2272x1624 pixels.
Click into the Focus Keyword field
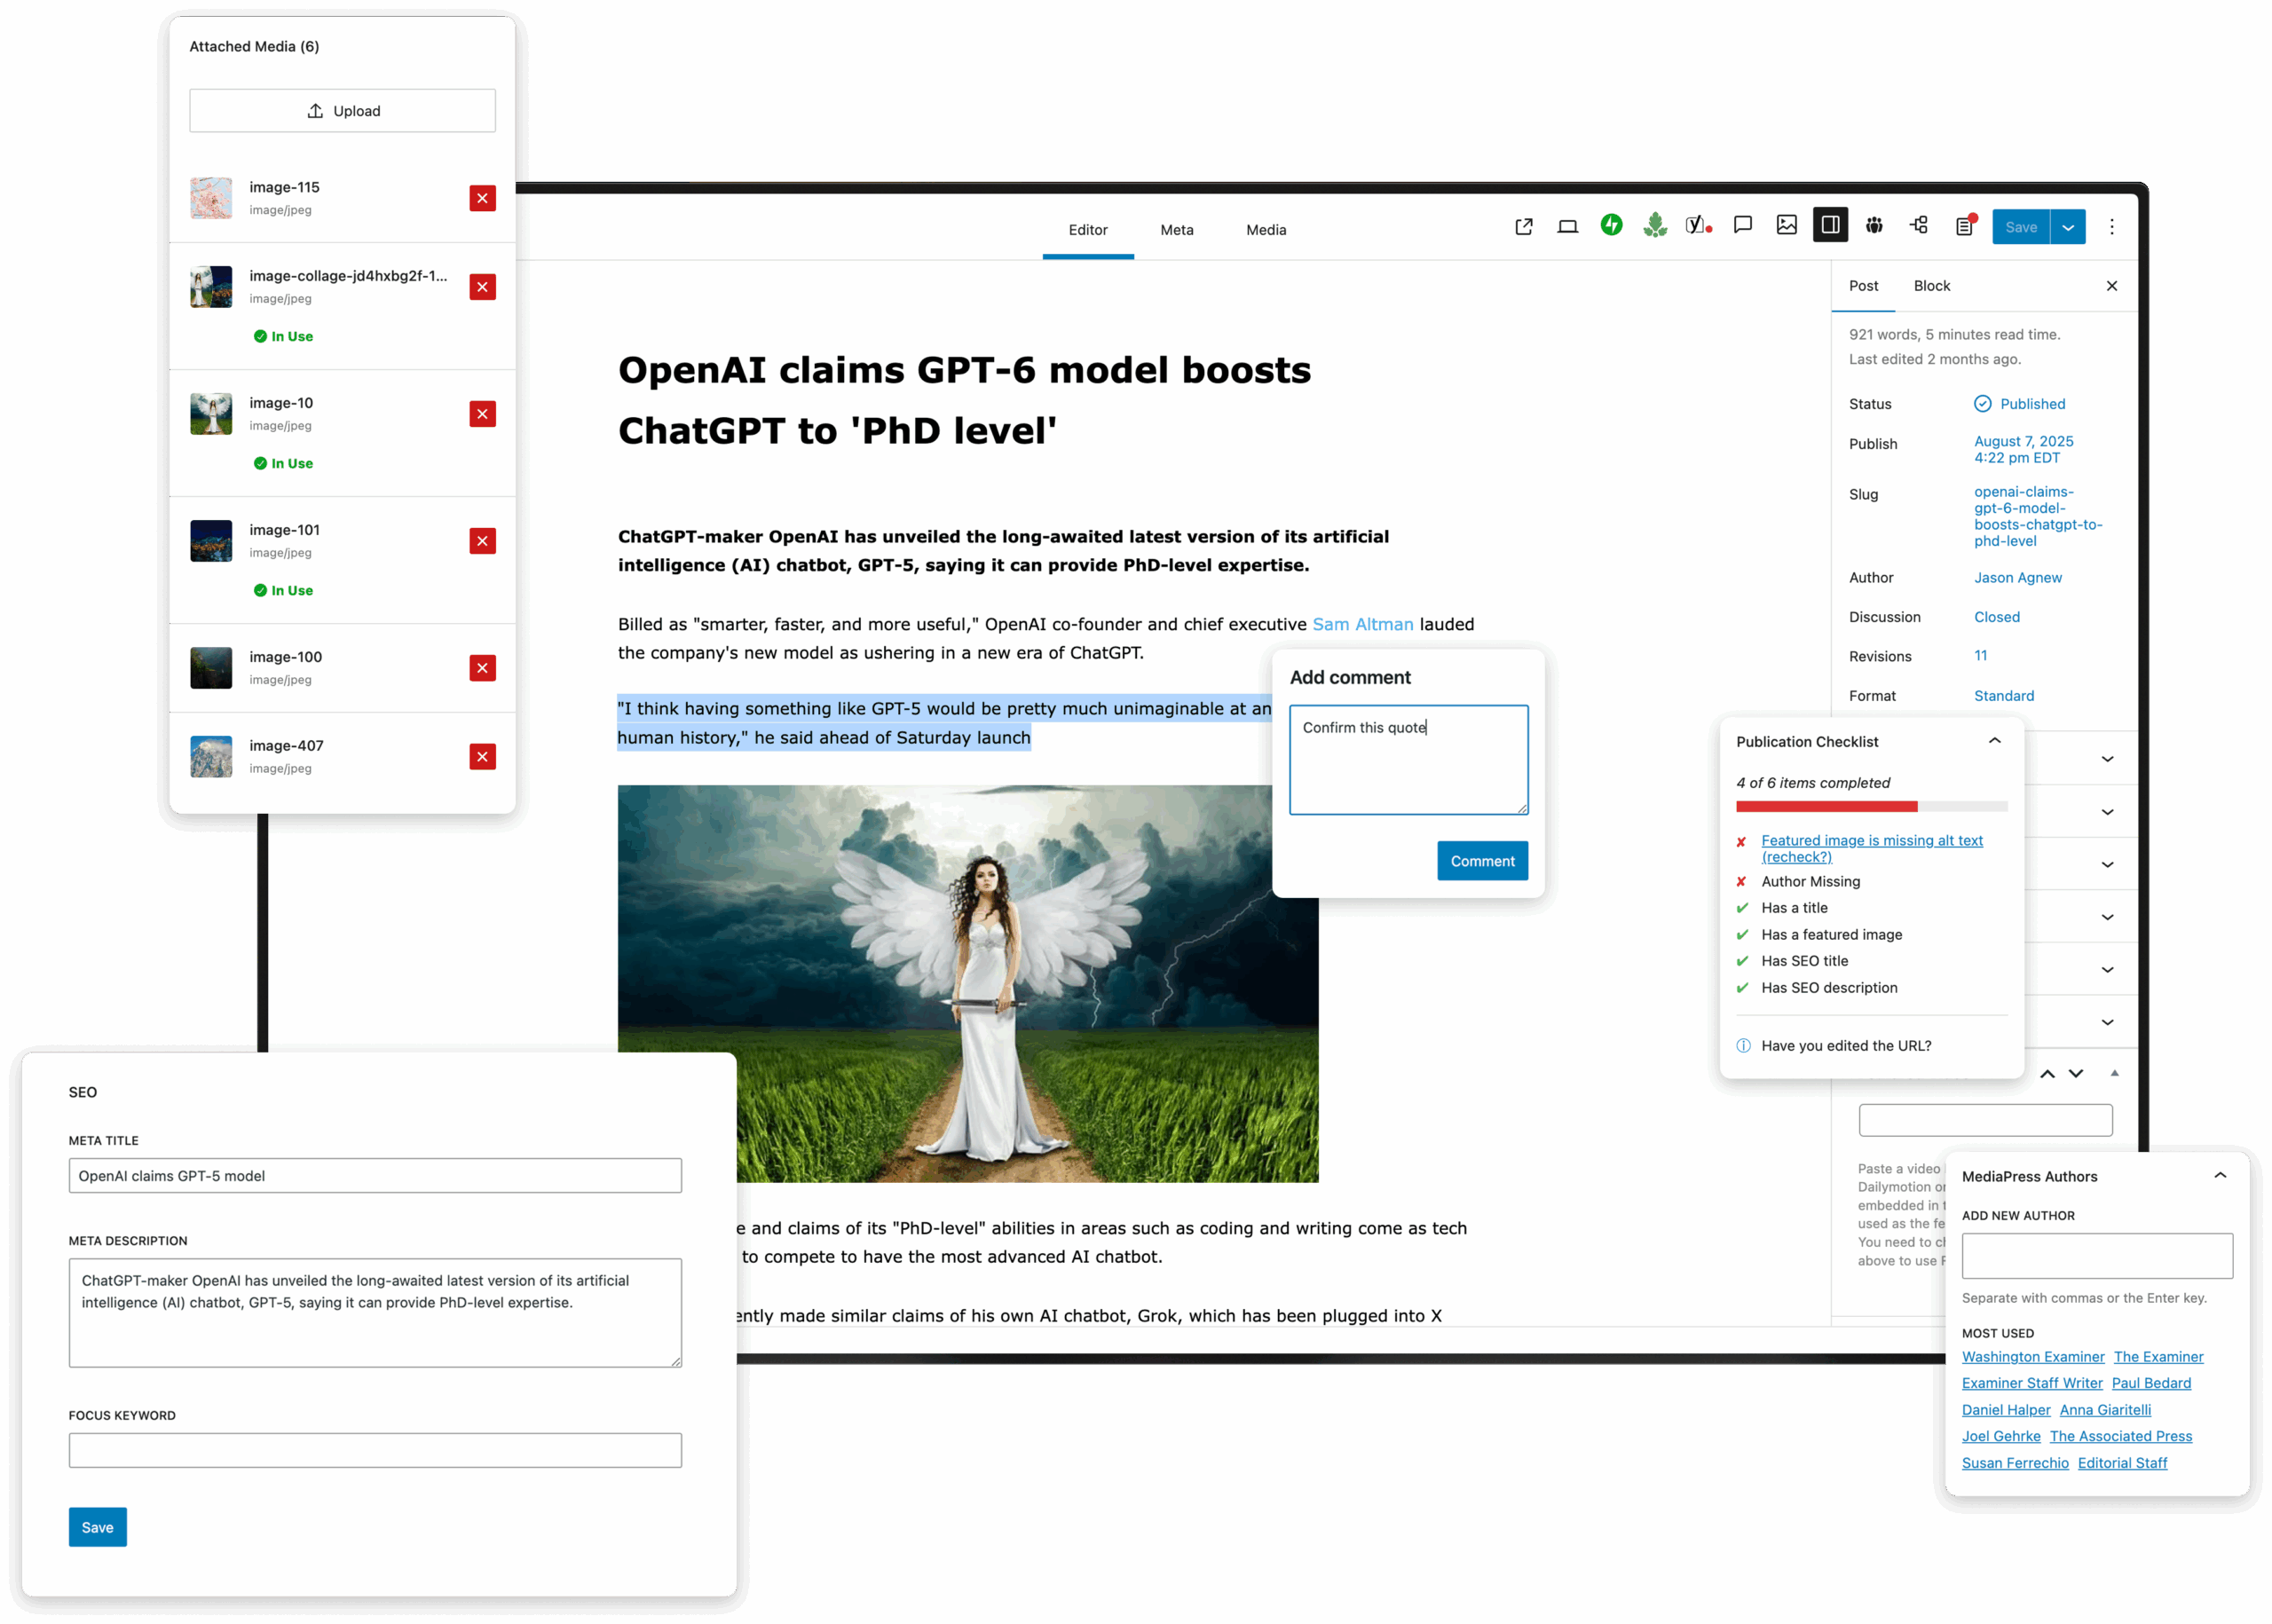tap(375, 1450)
